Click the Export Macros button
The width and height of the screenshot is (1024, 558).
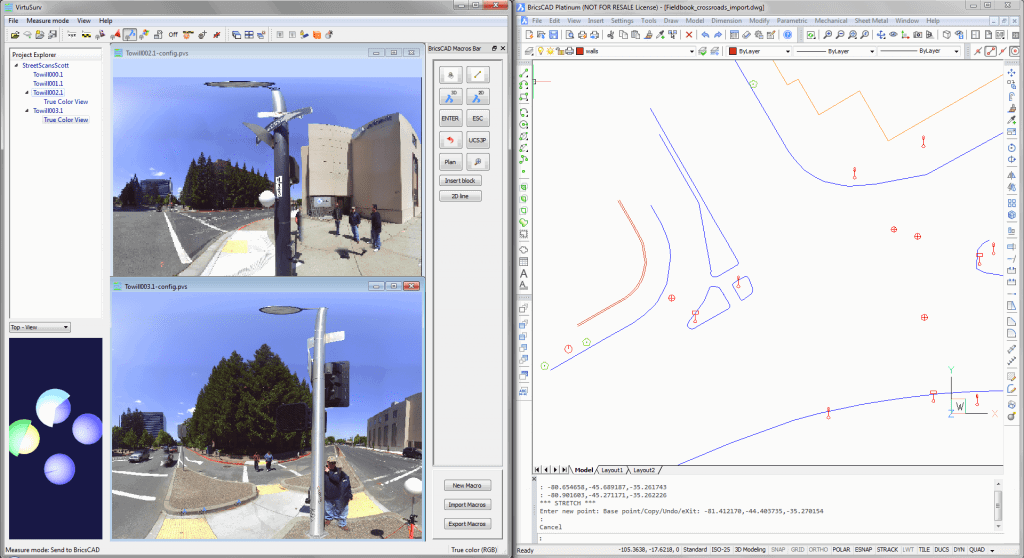click(x=466, y=523)
